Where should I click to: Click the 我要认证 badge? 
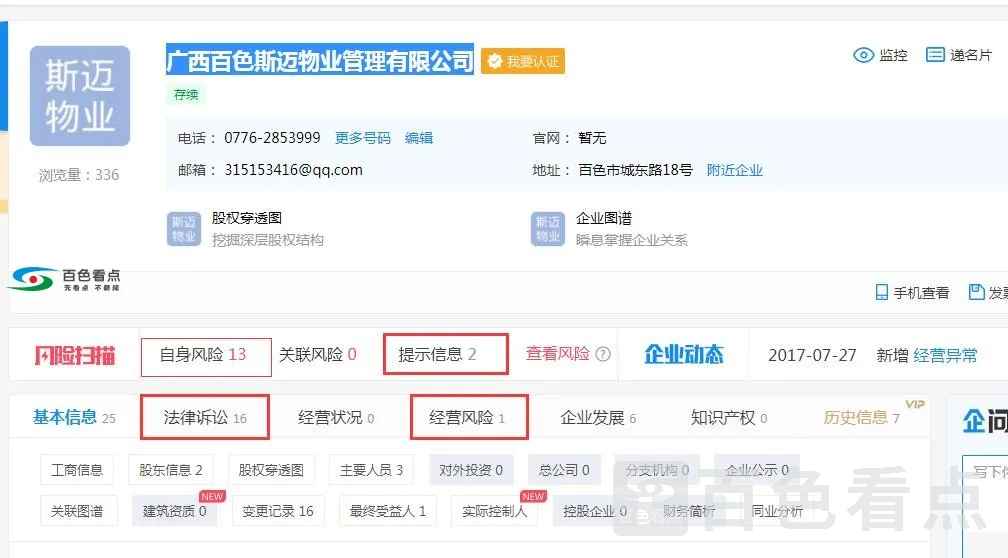tap(523, 61)
